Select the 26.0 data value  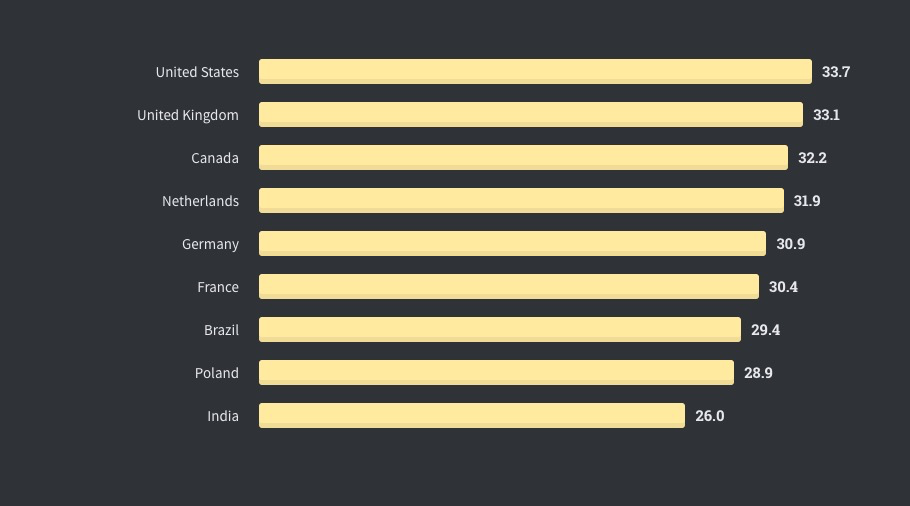[709, 416]
